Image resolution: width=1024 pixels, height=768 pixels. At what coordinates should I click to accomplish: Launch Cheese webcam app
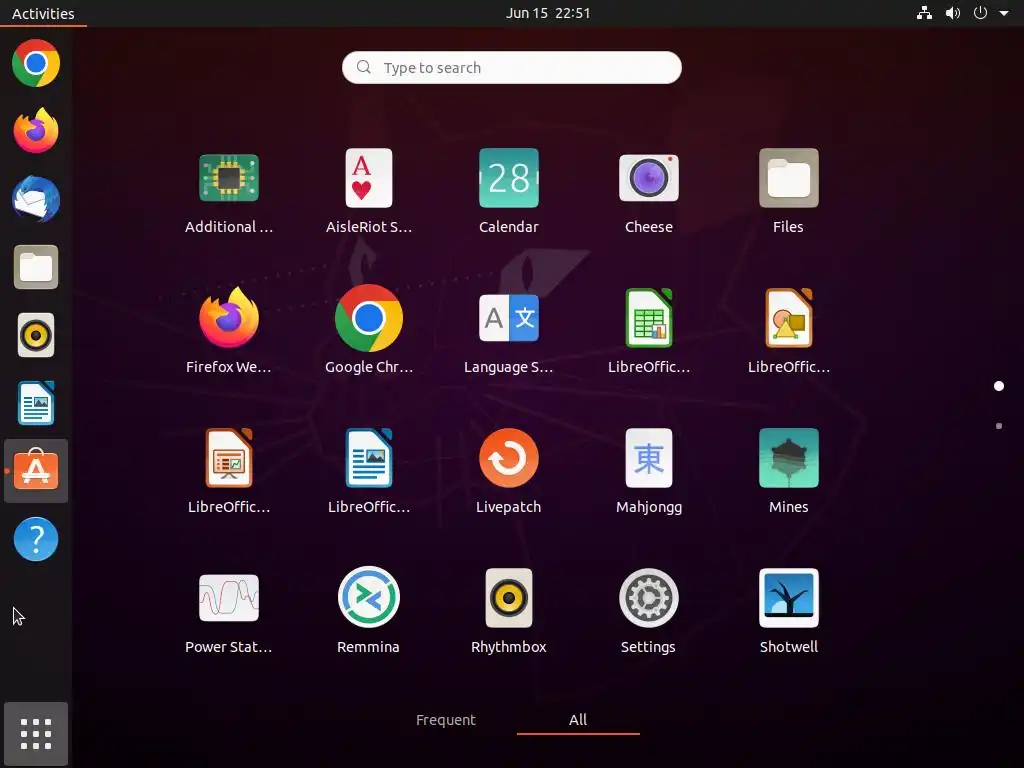pos(648,178)
